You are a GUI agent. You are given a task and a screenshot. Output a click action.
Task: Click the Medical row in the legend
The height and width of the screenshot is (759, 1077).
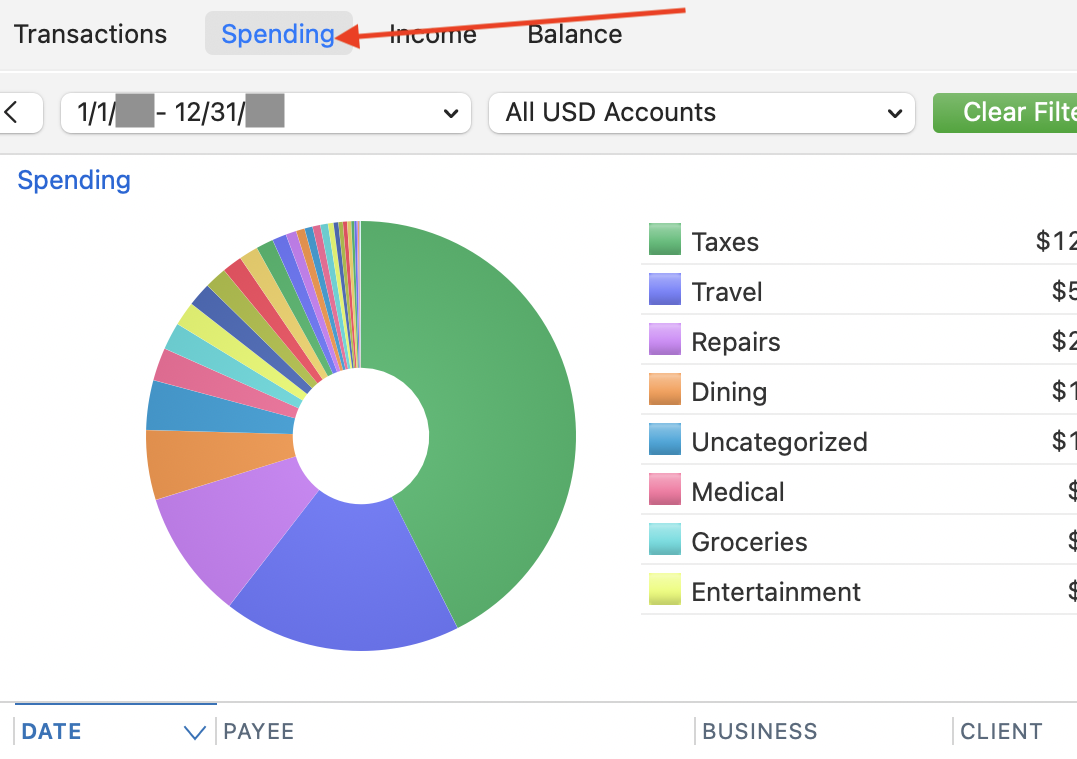click(x=738, y=491)
